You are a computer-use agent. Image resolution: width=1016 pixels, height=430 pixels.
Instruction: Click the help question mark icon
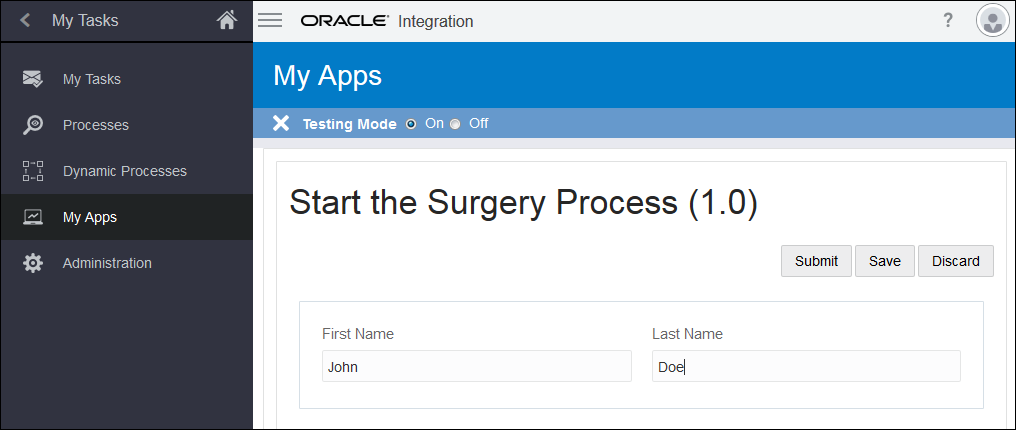(x=948, y=21)
